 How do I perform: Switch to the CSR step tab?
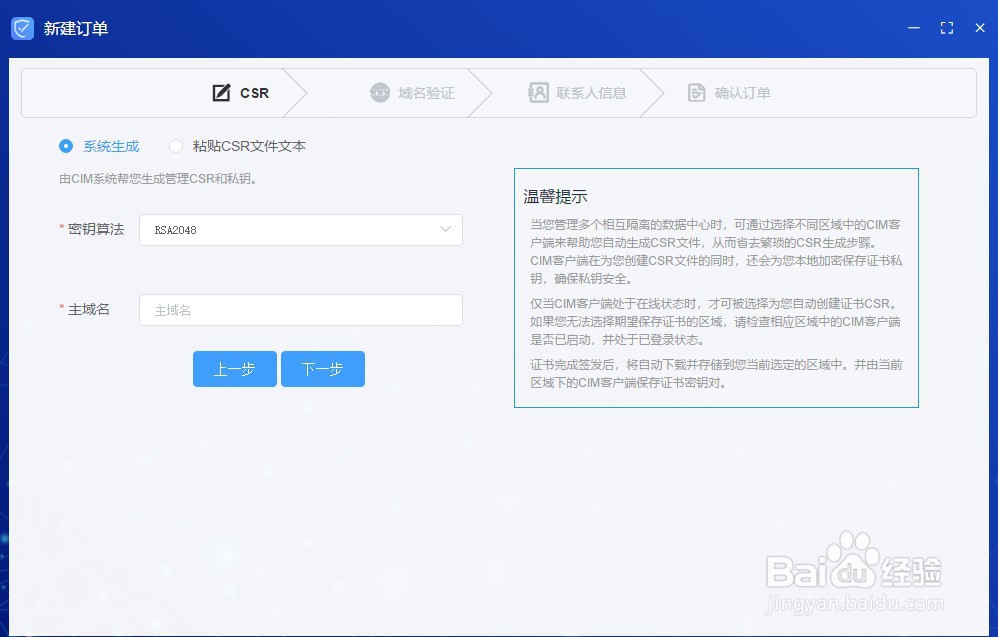pyautogui.click(x=241, y=93)
